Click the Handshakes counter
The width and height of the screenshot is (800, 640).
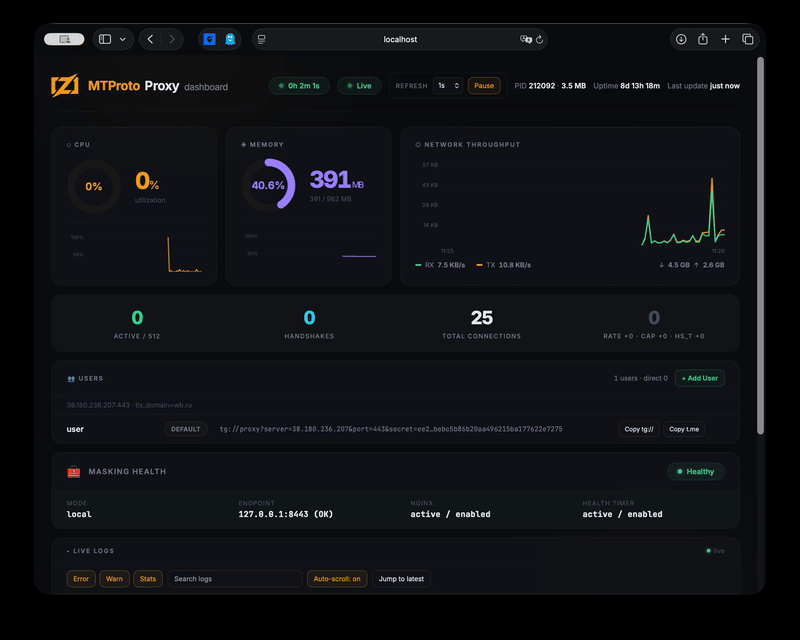[309, 324]
